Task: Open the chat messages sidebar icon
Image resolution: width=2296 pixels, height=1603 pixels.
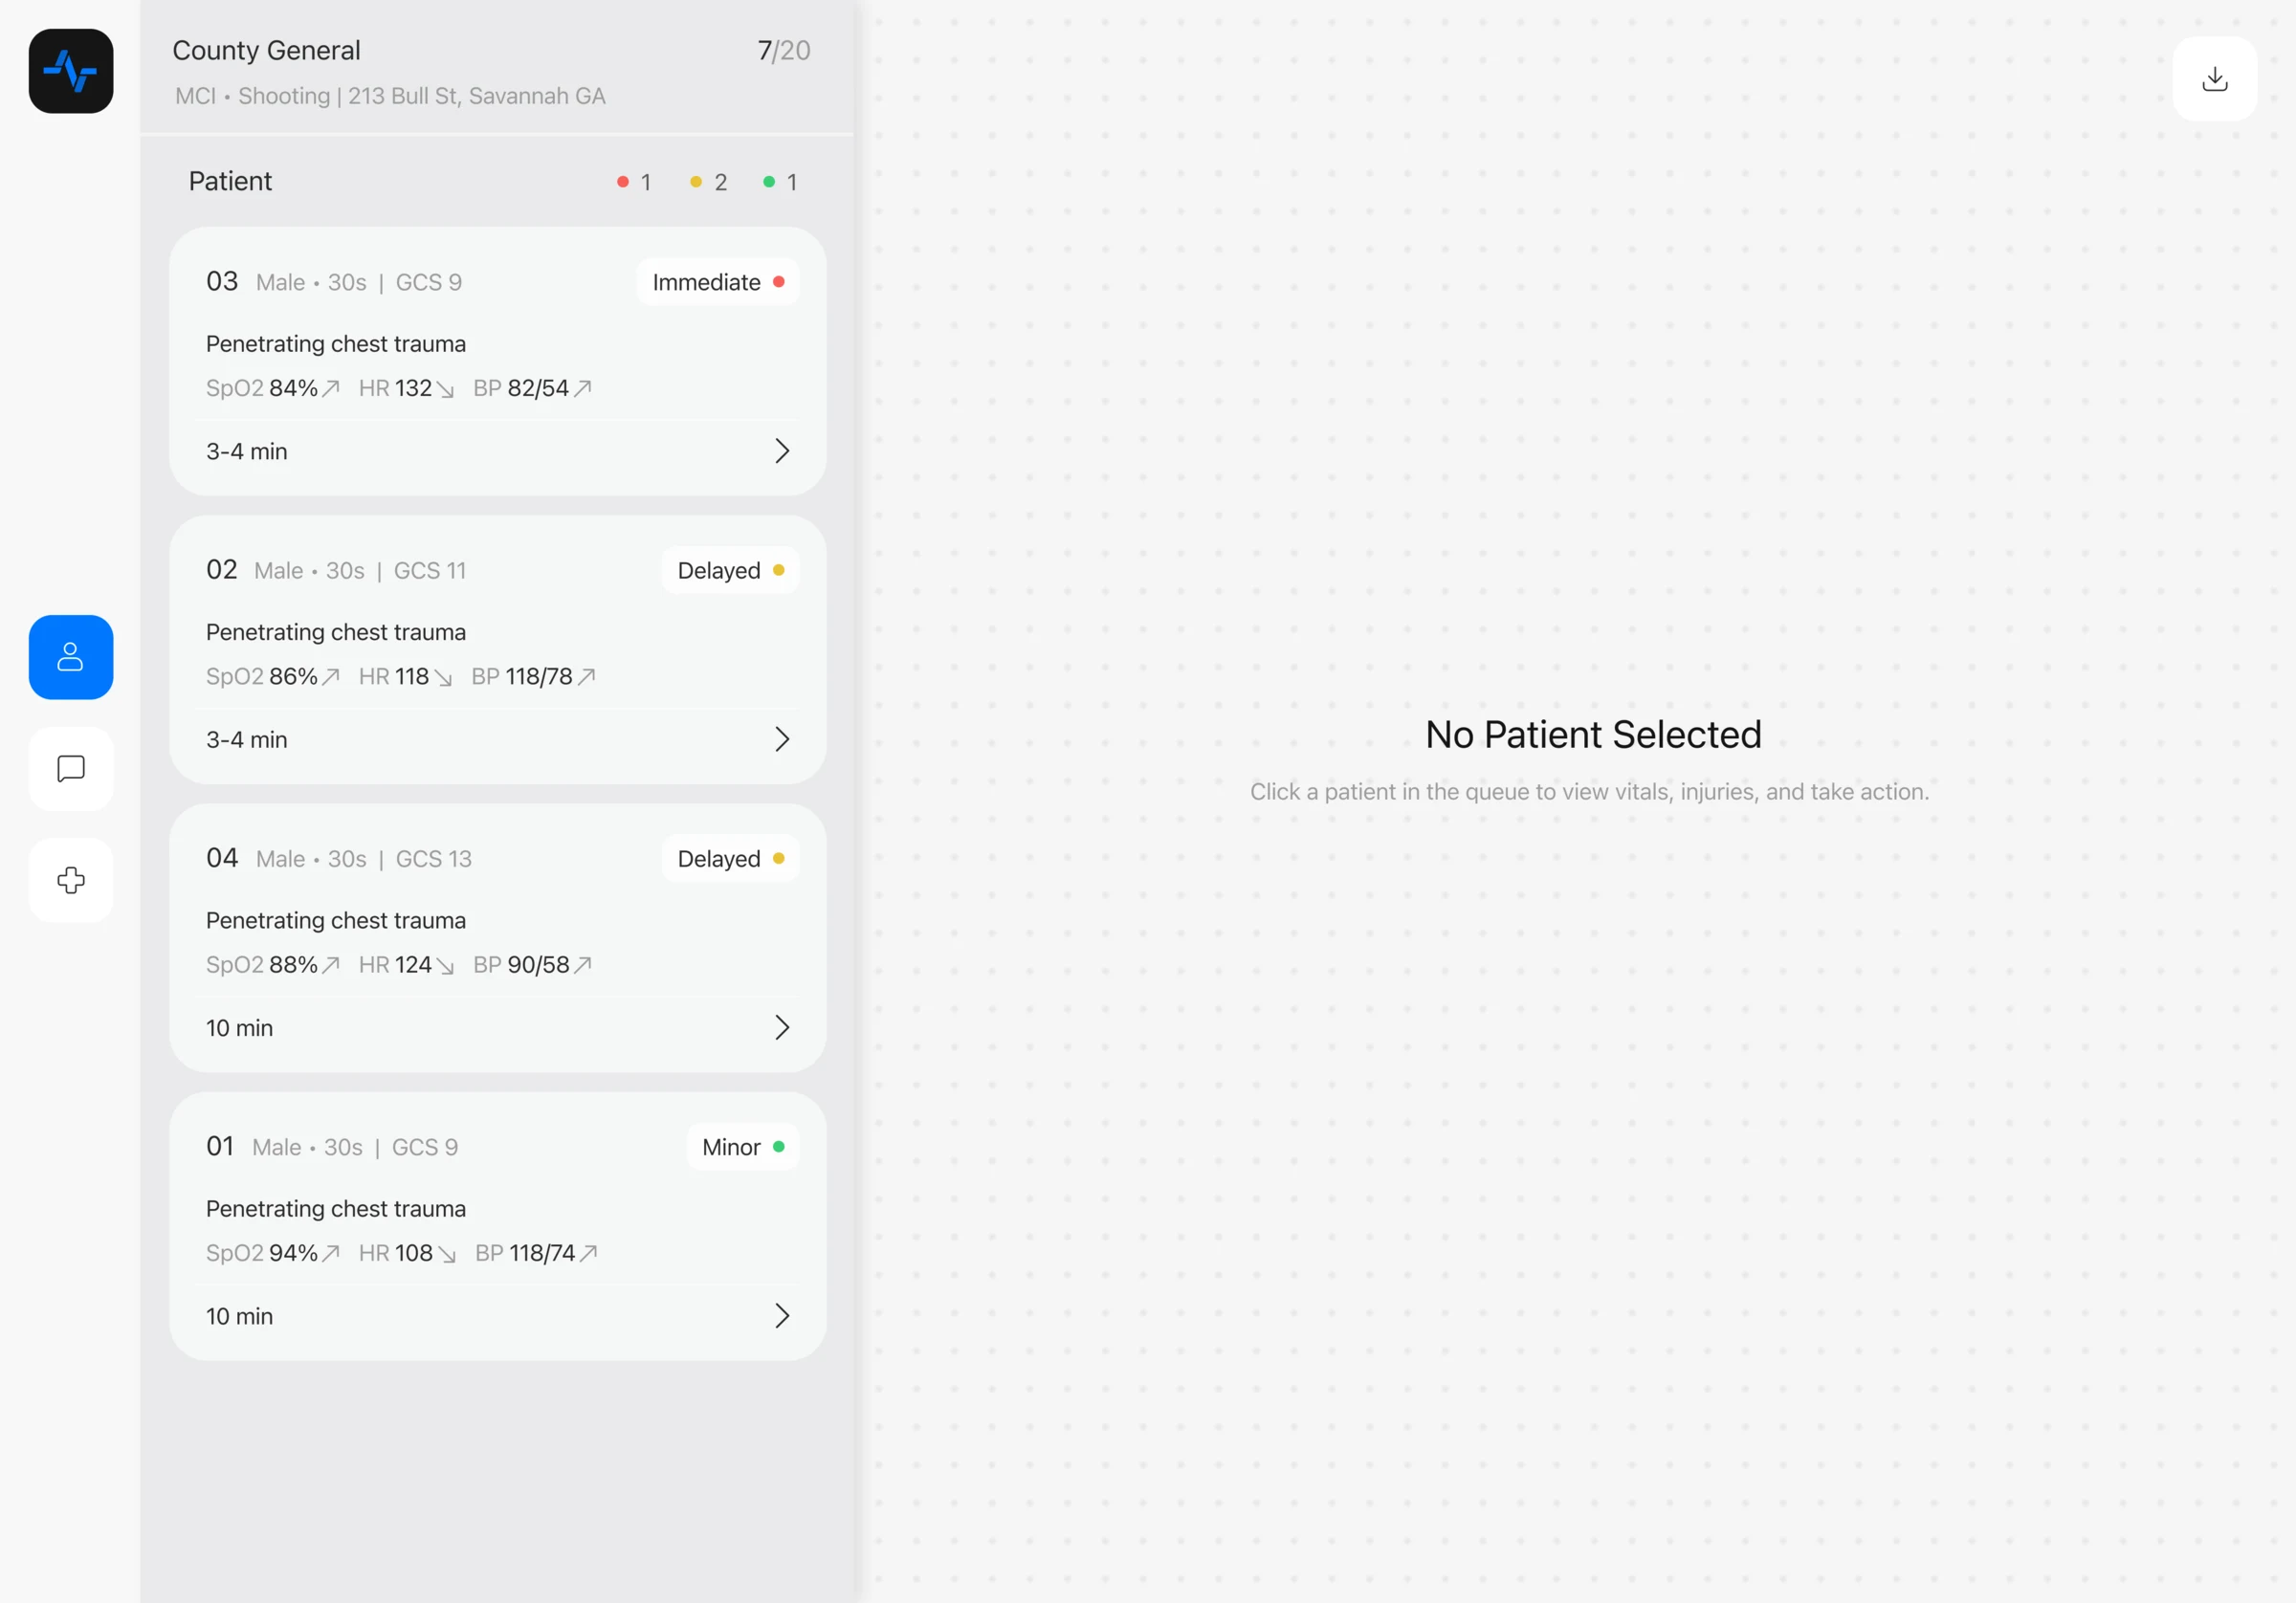Action: tap(71, 769)
